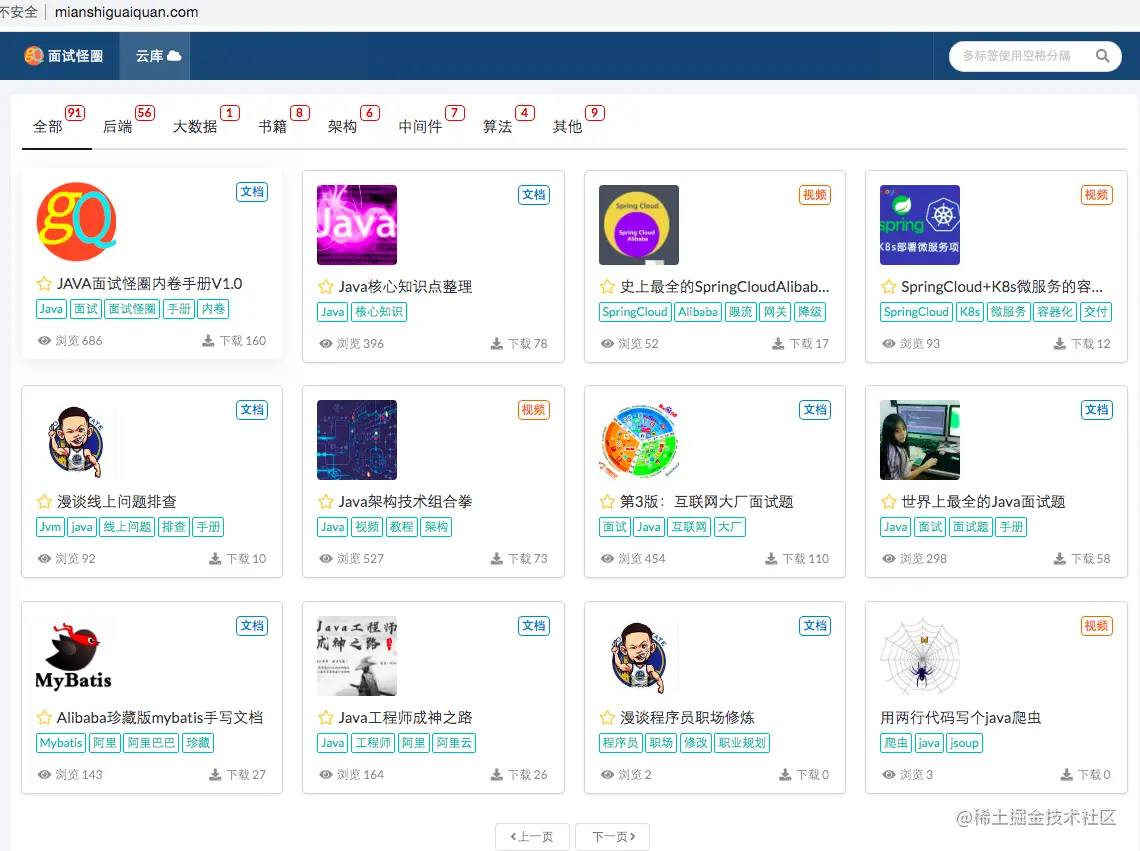Click the search magnifier icon
Screen dimensions: 1140x851
point(1102,56)
